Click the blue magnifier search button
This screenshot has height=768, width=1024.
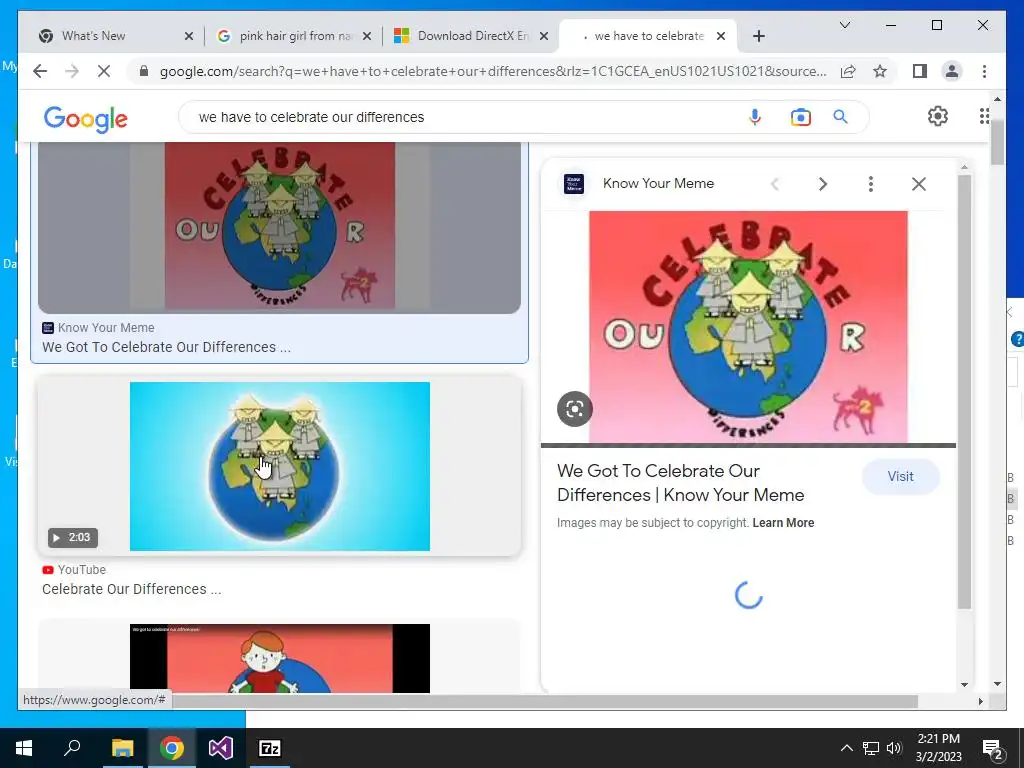[840, 117]
